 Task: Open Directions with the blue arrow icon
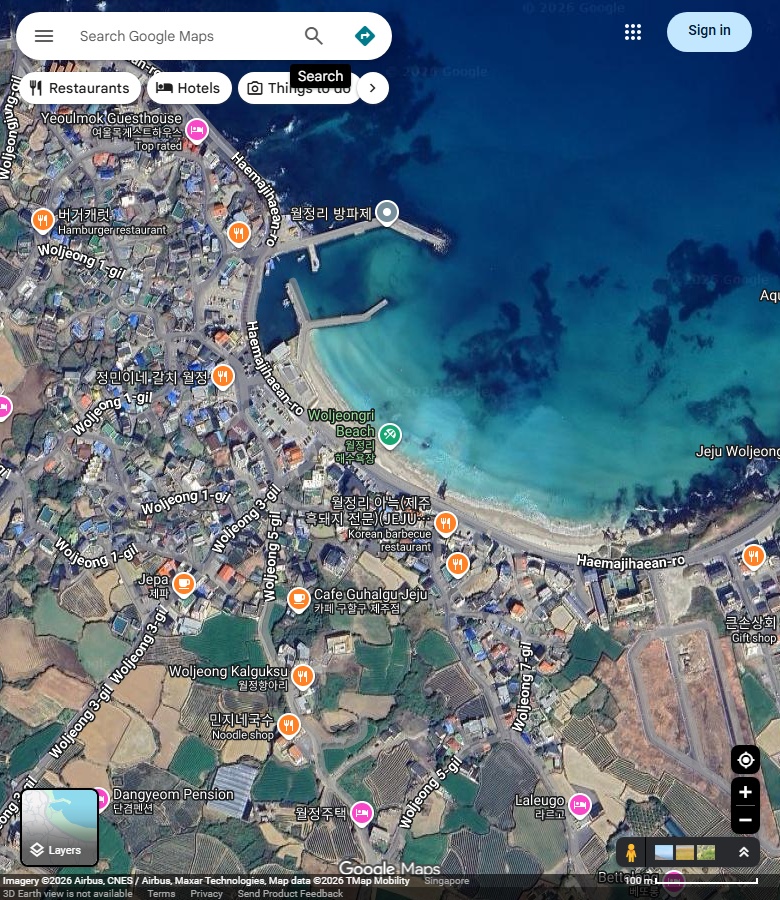pyautogui.click(x=364, y=36)
